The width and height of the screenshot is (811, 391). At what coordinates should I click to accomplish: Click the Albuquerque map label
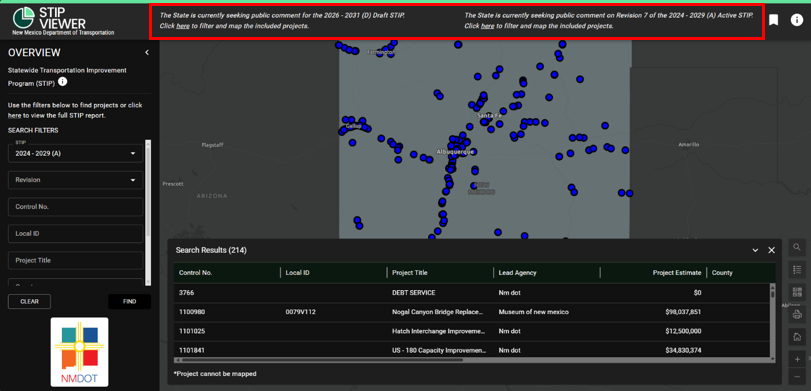[x=455, y=152]
